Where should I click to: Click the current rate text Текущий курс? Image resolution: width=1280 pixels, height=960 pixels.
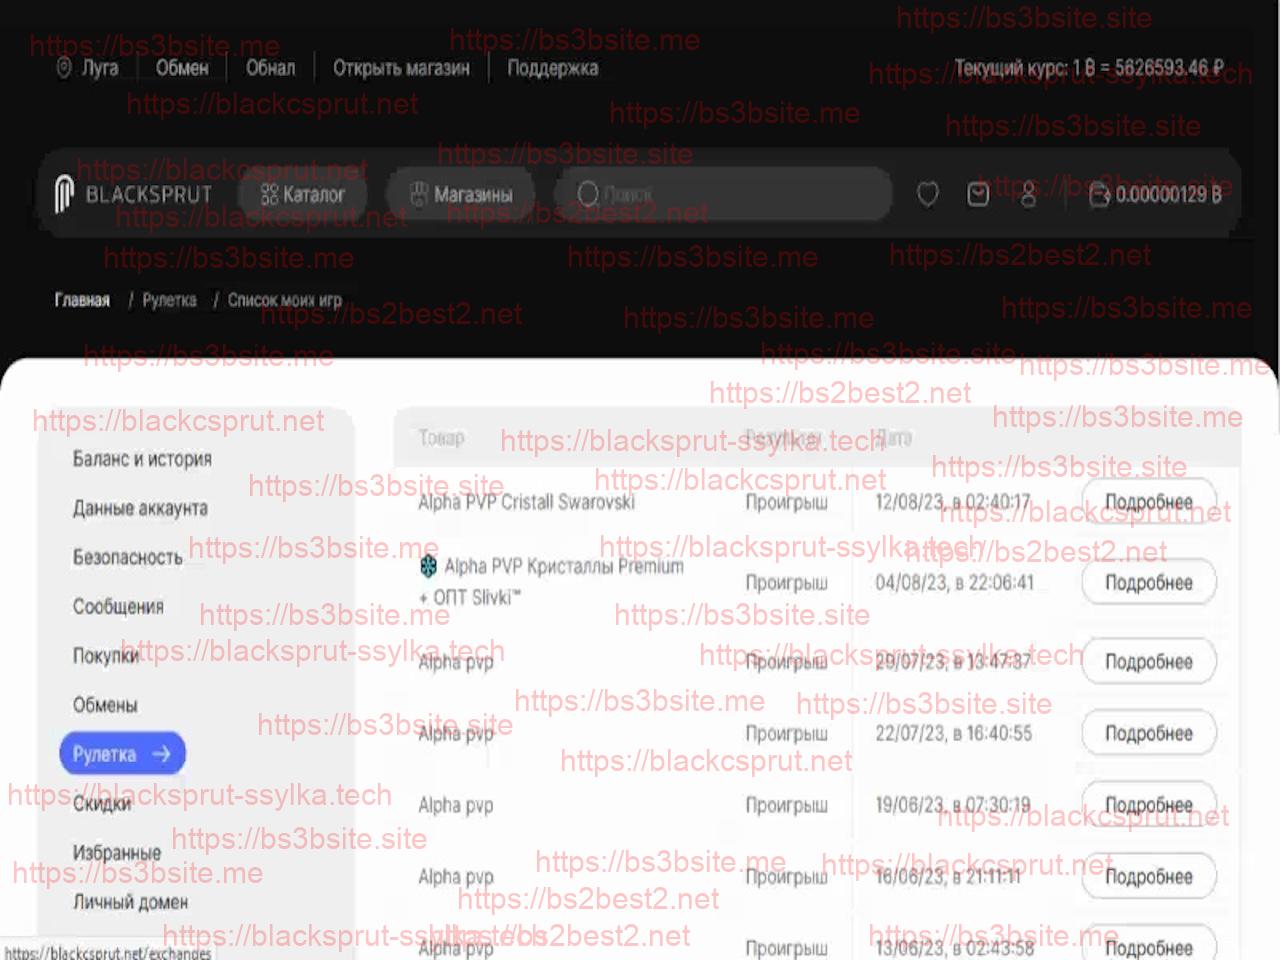tap(1089, 68)
